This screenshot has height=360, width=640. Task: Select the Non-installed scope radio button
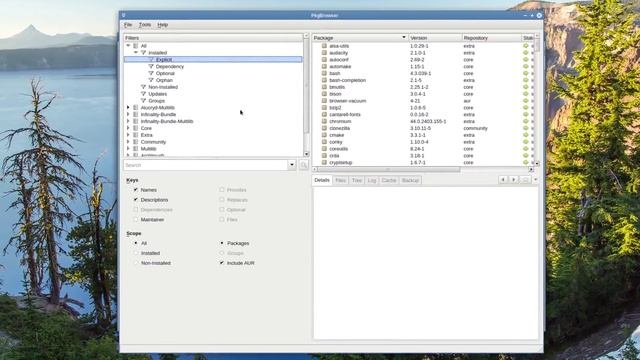pyautogui.click(x=136, y=263)
